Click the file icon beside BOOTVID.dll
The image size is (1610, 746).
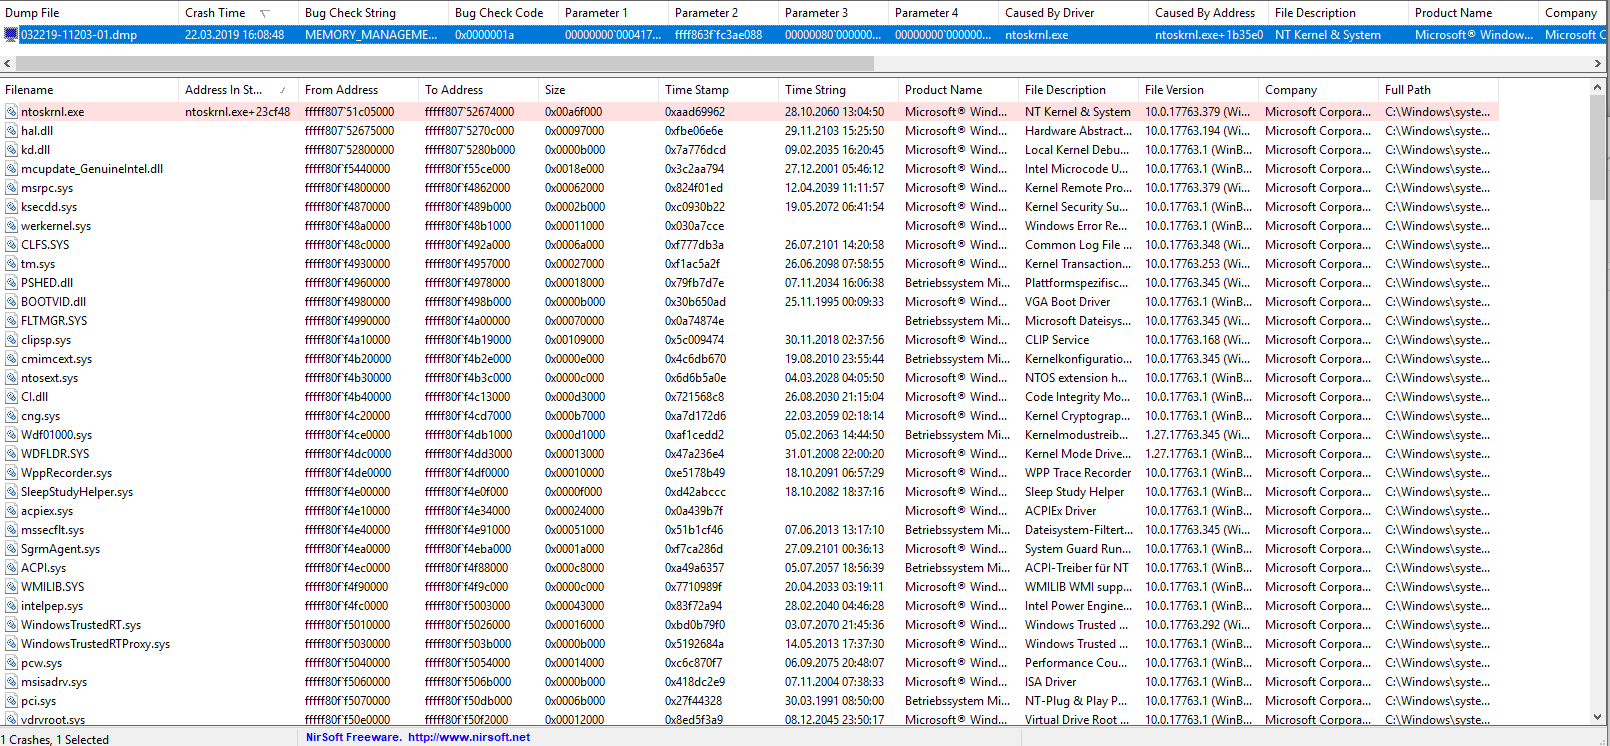click(x=11, y=302)
